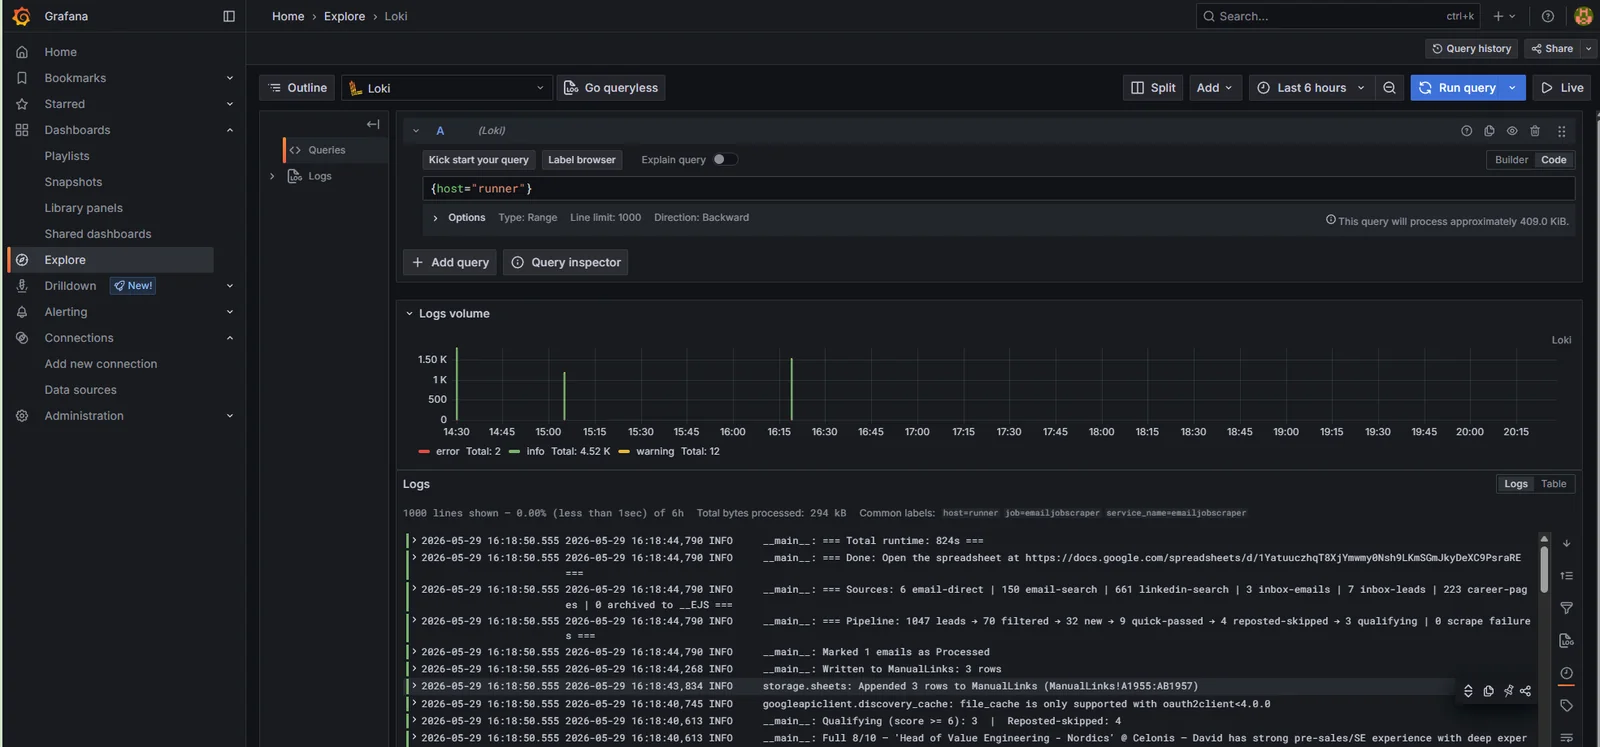Toggle wrap lines icon in log controls
This screenshot has height=747, width=1600.
pyautogui.click(x=1567, y=738)
